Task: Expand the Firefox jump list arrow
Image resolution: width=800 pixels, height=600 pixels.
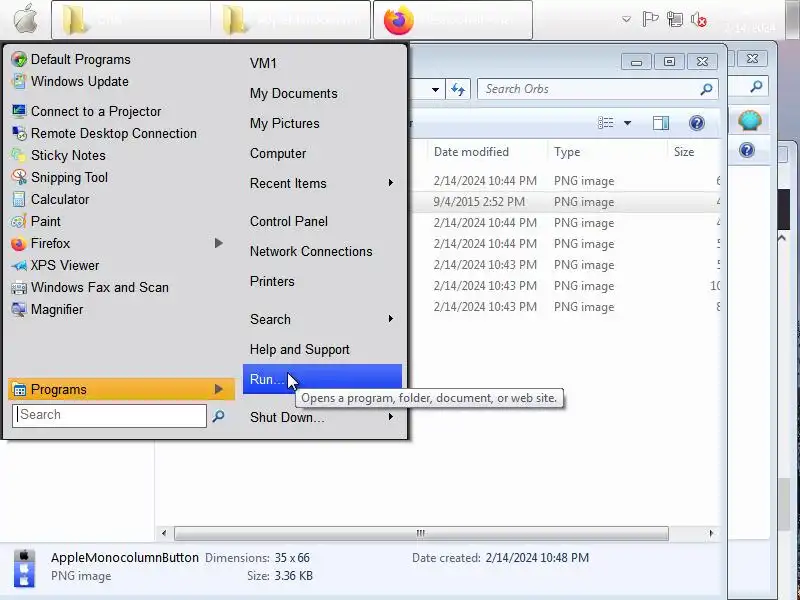Action: (219, 243)
